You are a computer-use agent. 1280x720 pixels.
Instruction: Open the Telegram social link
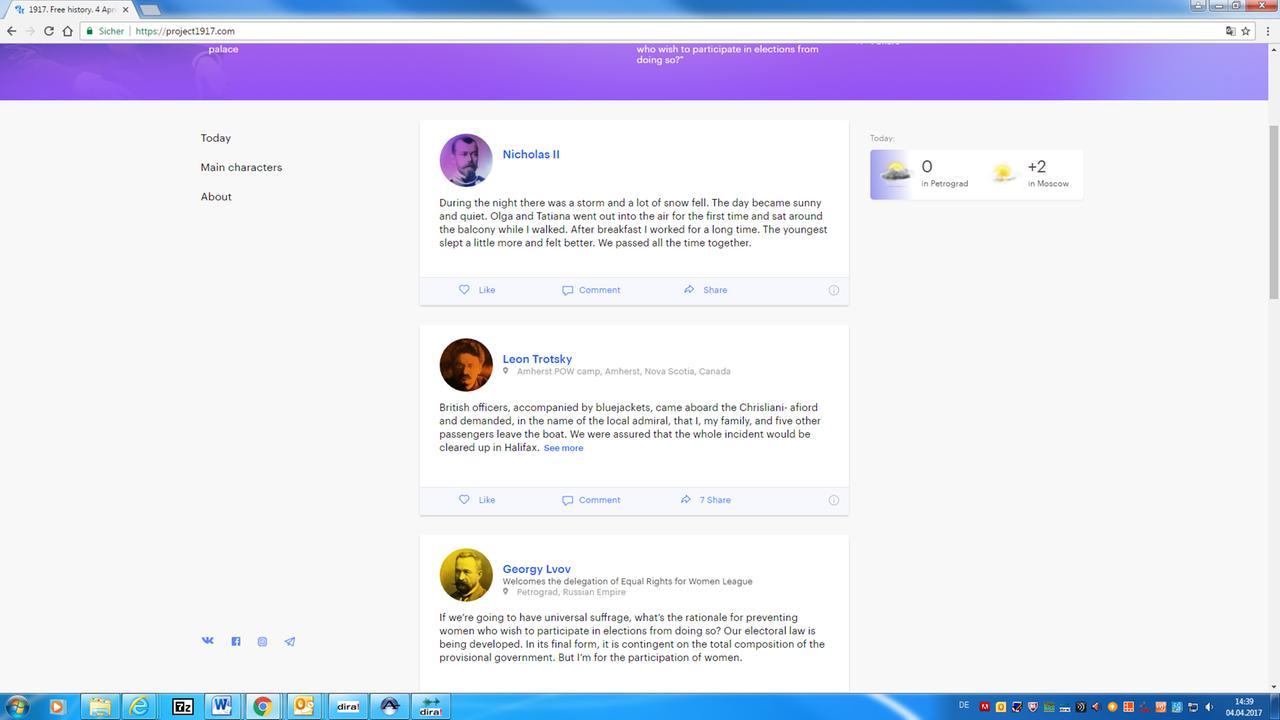click(290, 642)
